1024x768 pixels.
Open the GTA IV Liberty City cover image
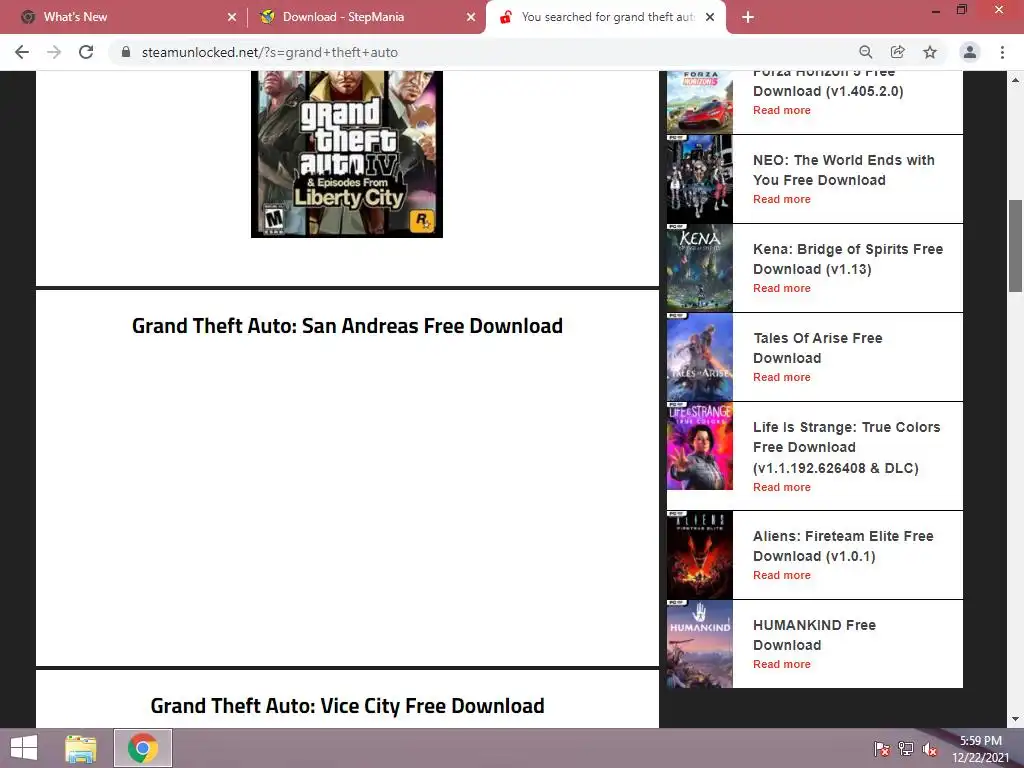click(347, 154)
